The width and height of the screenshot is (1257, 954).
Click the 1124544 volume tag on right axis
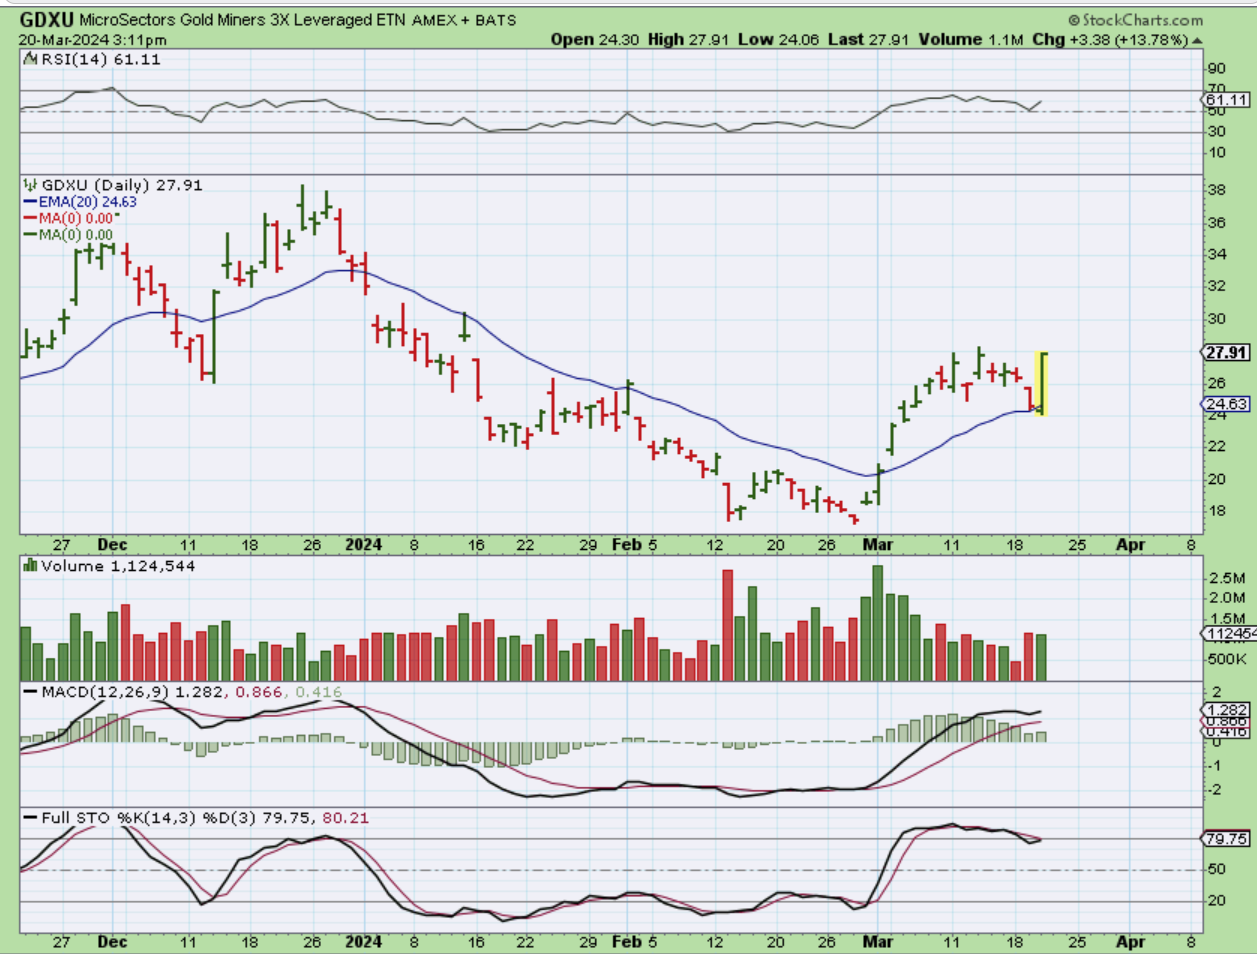(x=1229, y=634)
